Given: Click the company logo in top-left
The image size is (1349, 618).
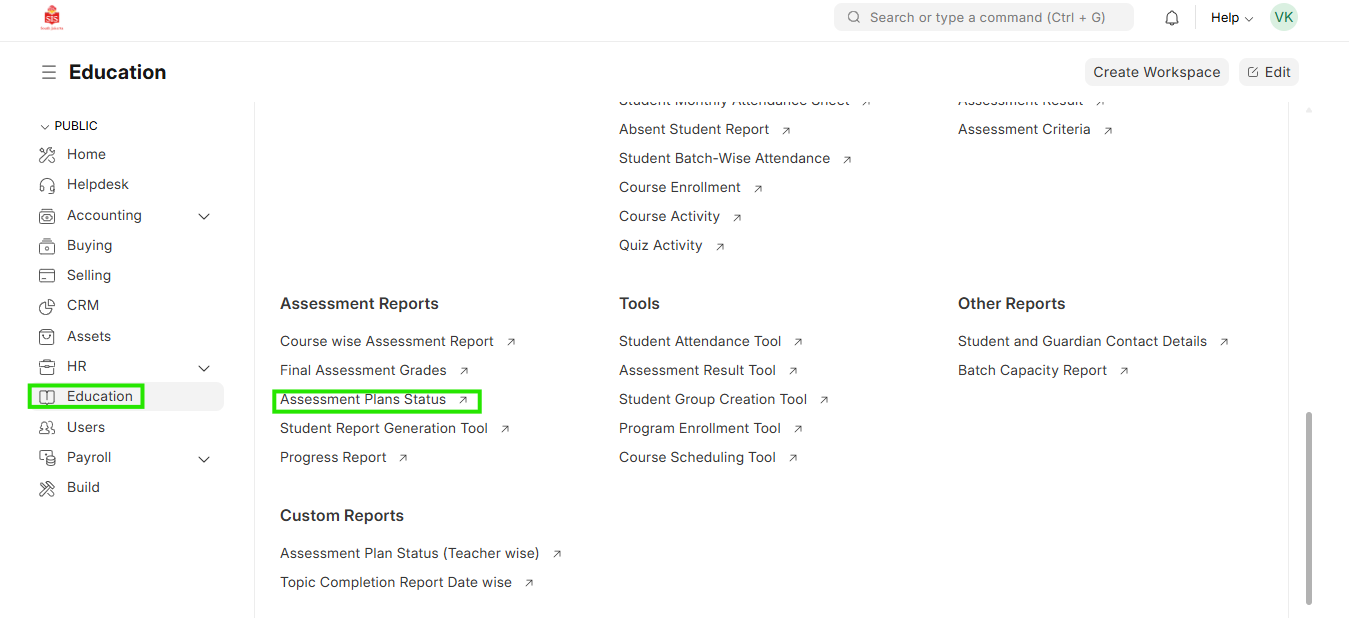Looking at the screenshot, I should (51, 17).
